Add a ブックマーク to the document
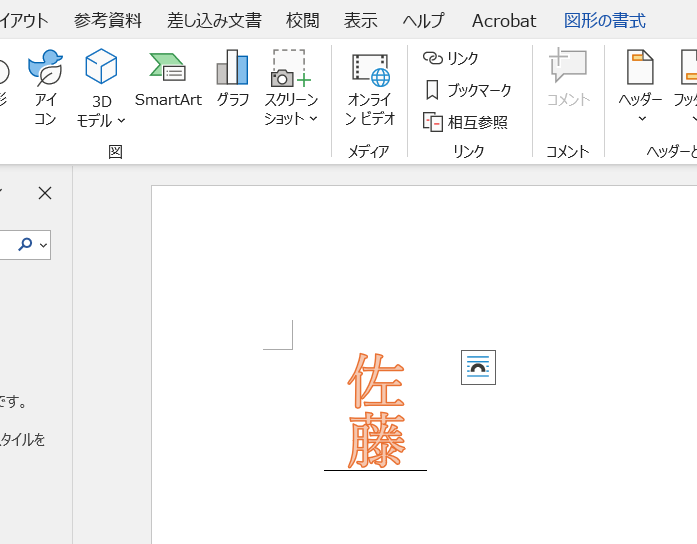697x544 pixels. pos(467,90)
